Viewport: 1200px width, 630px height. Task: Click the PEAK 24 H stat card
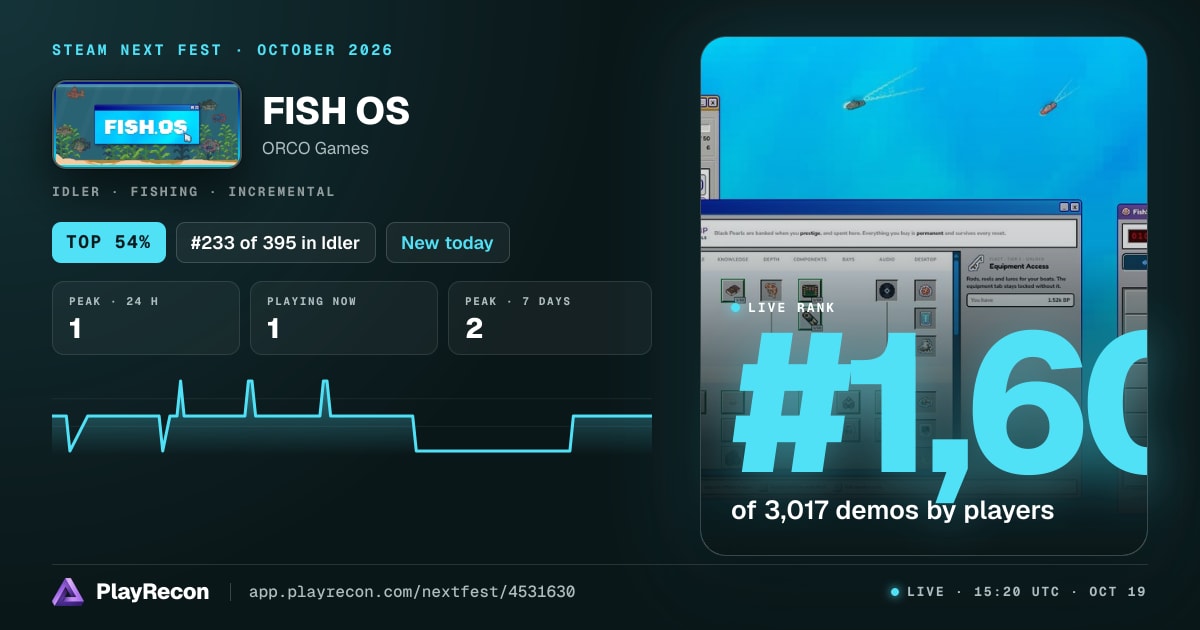(x=146, y=318)
